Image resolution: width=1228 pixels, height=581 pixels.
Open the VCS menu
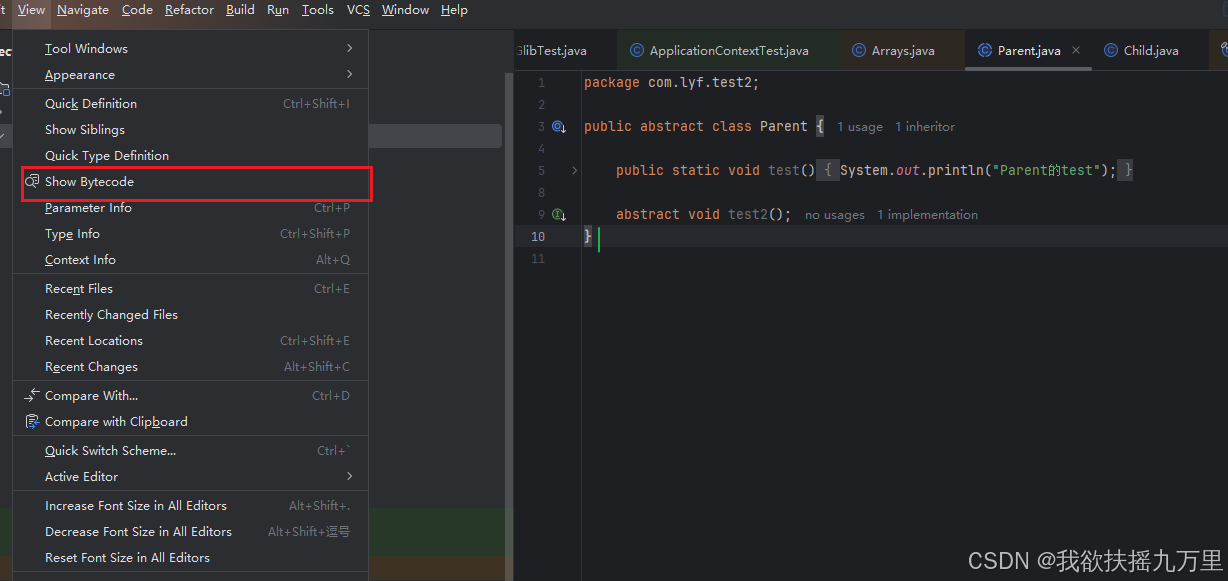click(x=358, y=10)
